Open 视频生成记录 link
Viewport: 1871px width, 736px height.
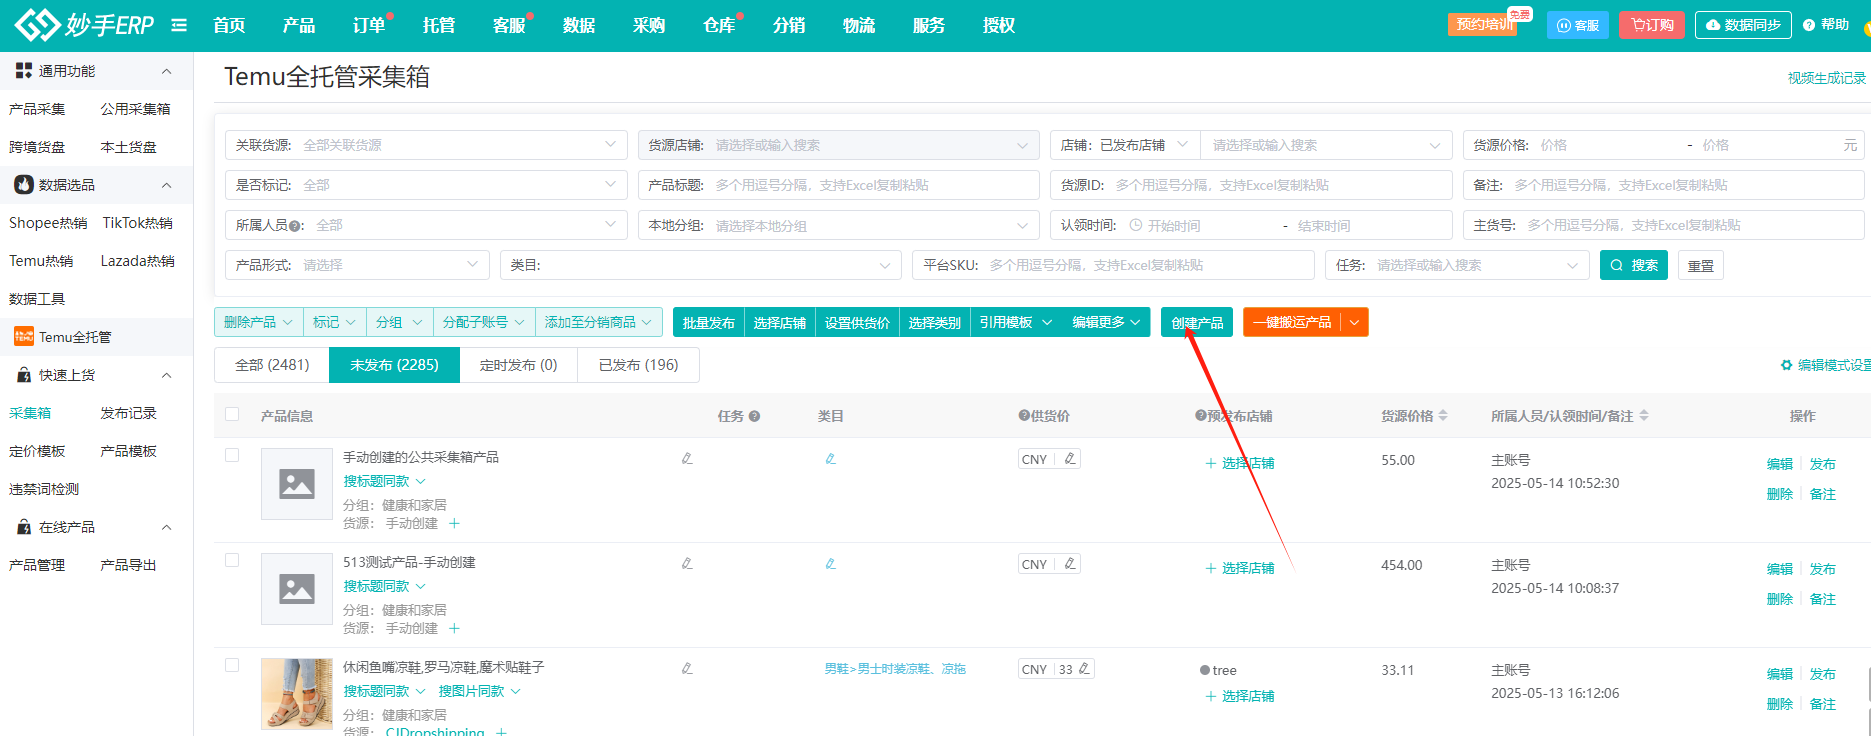pos(1827,78)
